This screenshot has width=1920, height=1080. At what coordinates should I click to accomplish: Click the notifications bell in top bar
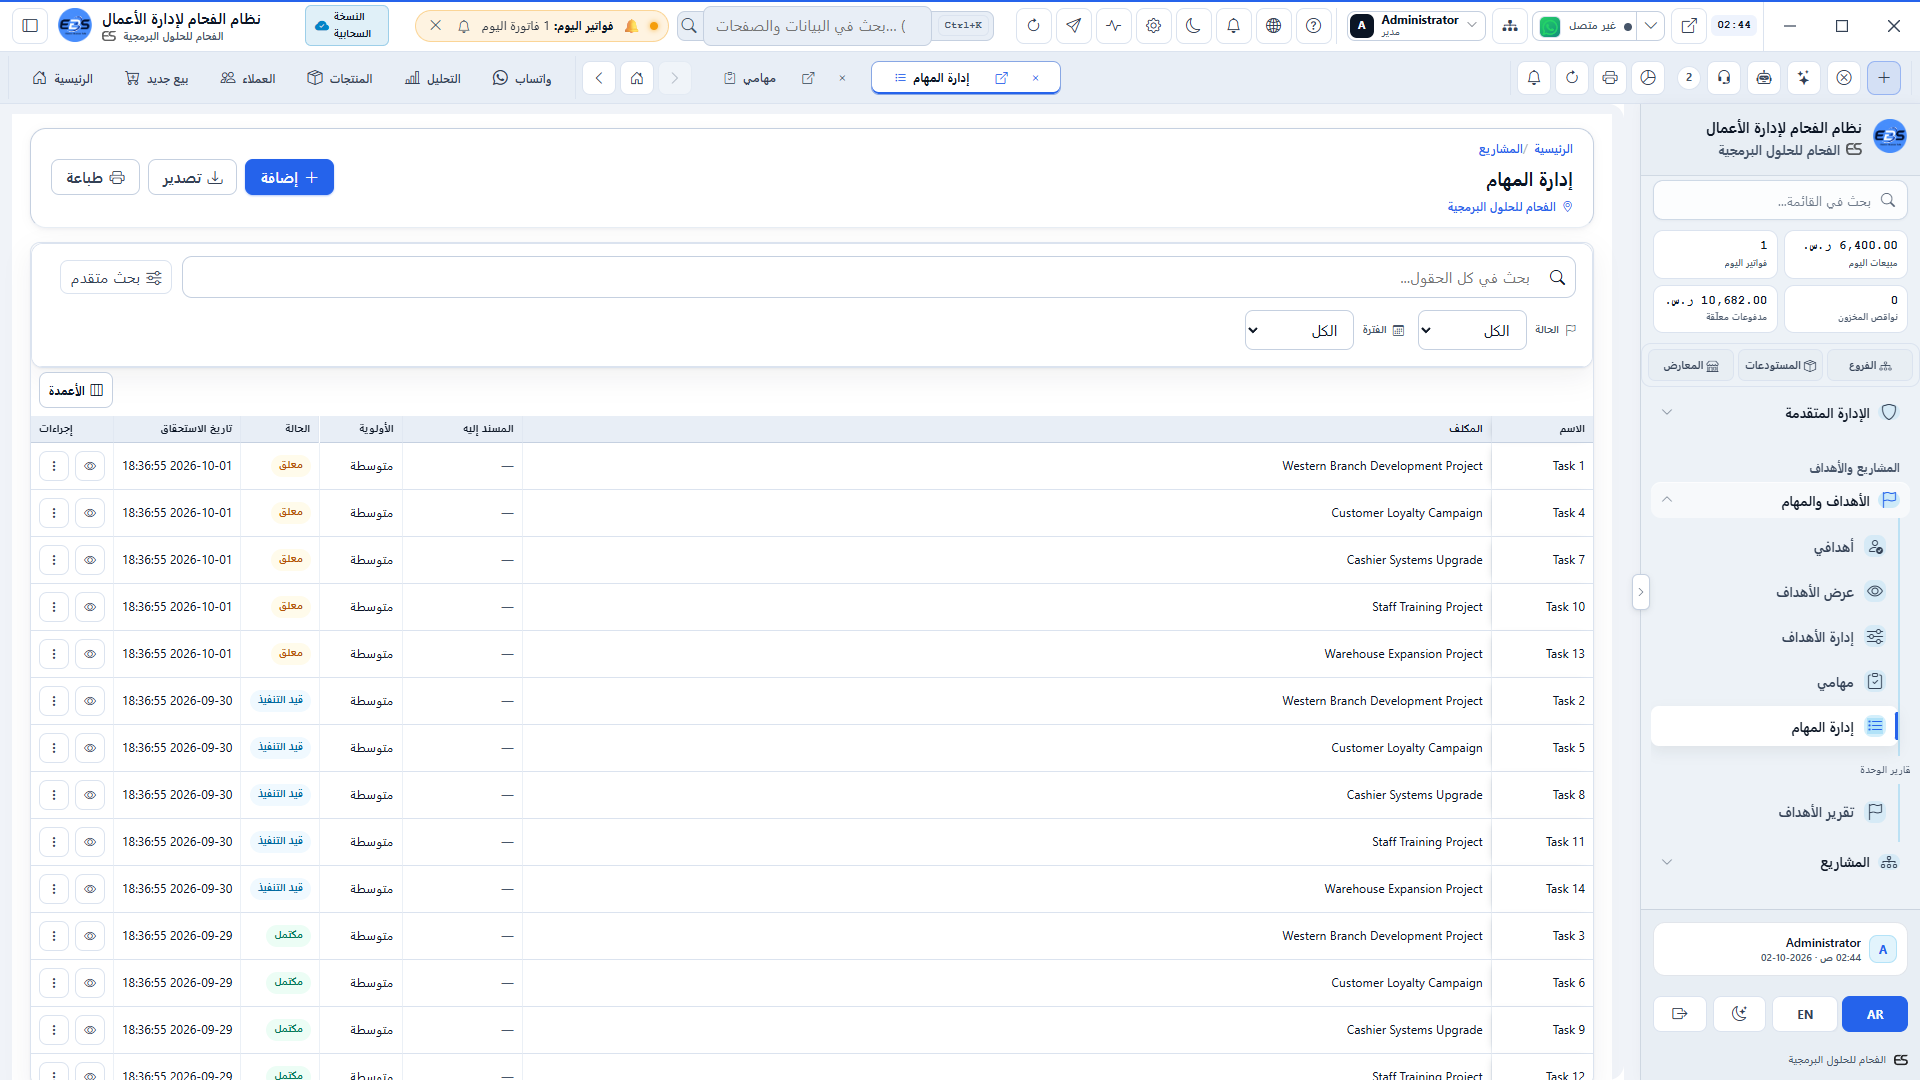[x=1233, y=26]
